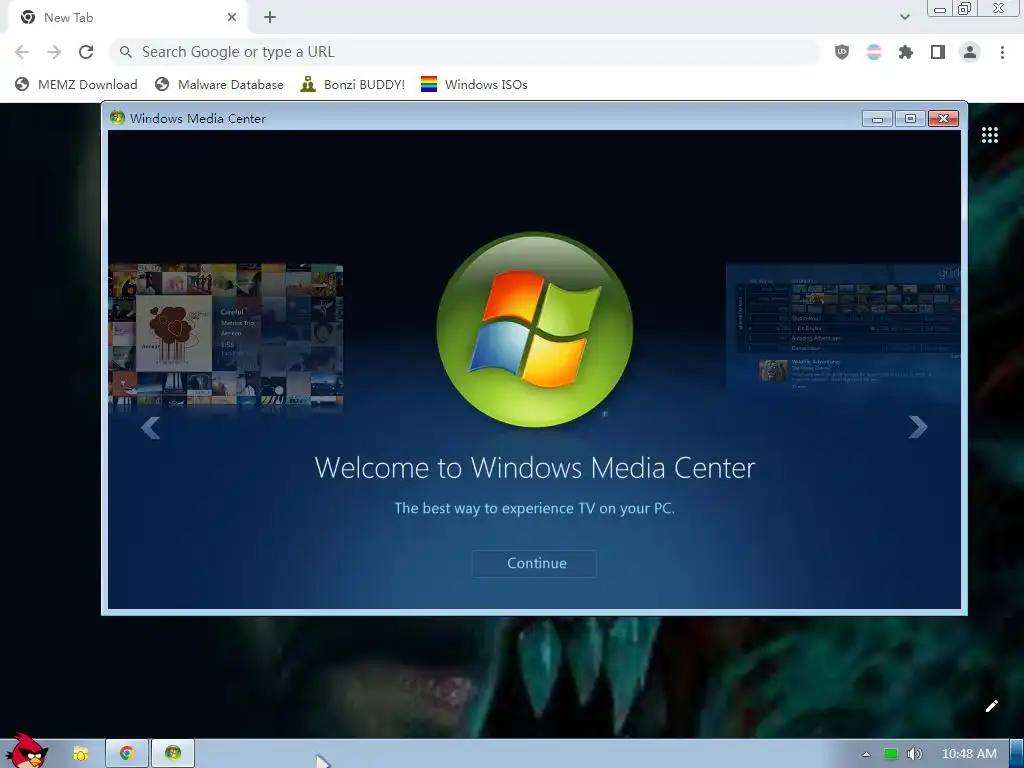The height and width of the screenshot is (768, 1024).
Task: Open the Malware Database bookmark
Action: (219, 84)
